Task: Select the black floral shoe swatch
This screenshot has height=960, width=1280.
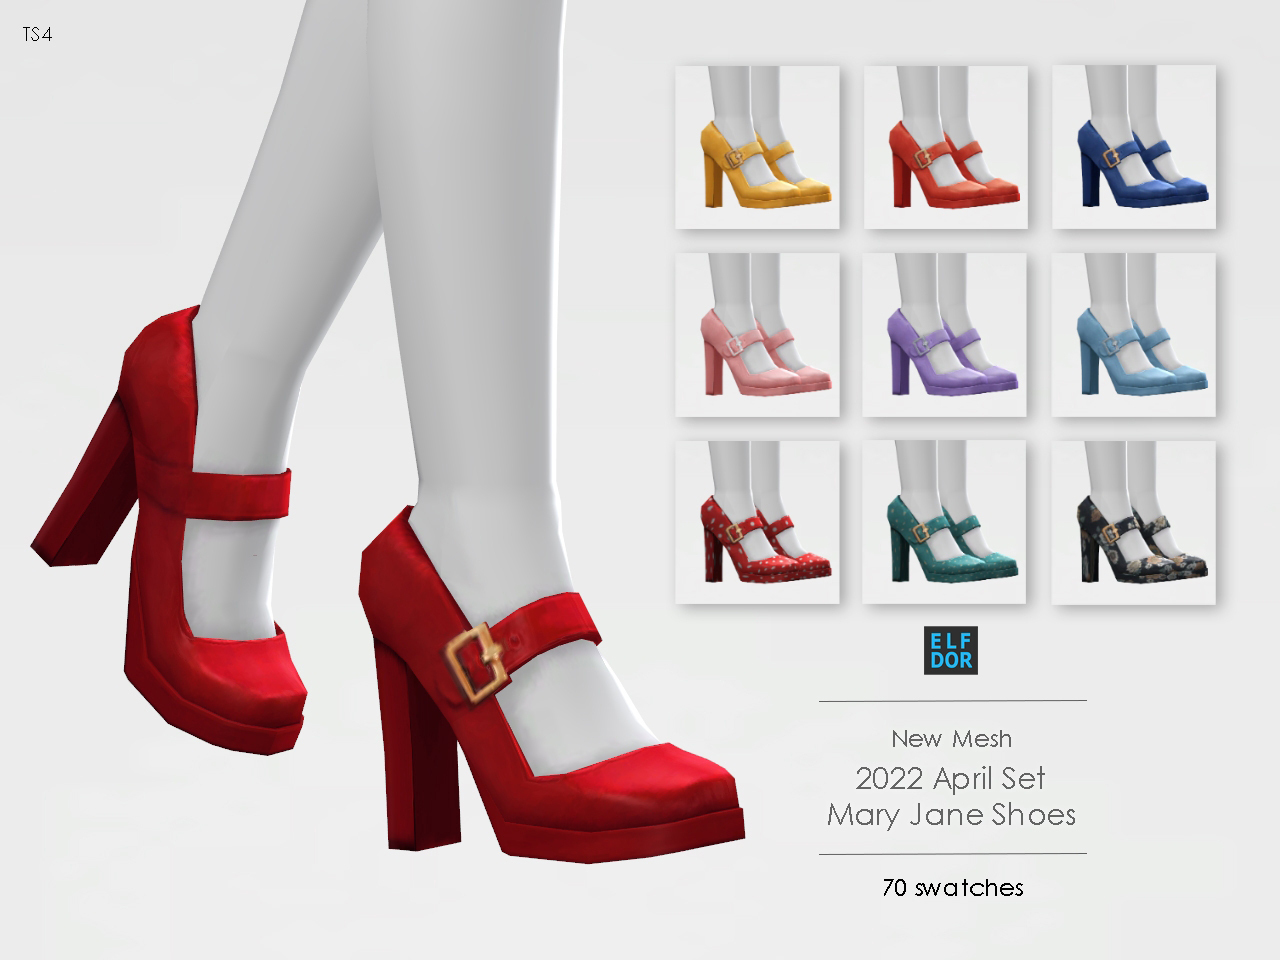Action: [1134, 522]
